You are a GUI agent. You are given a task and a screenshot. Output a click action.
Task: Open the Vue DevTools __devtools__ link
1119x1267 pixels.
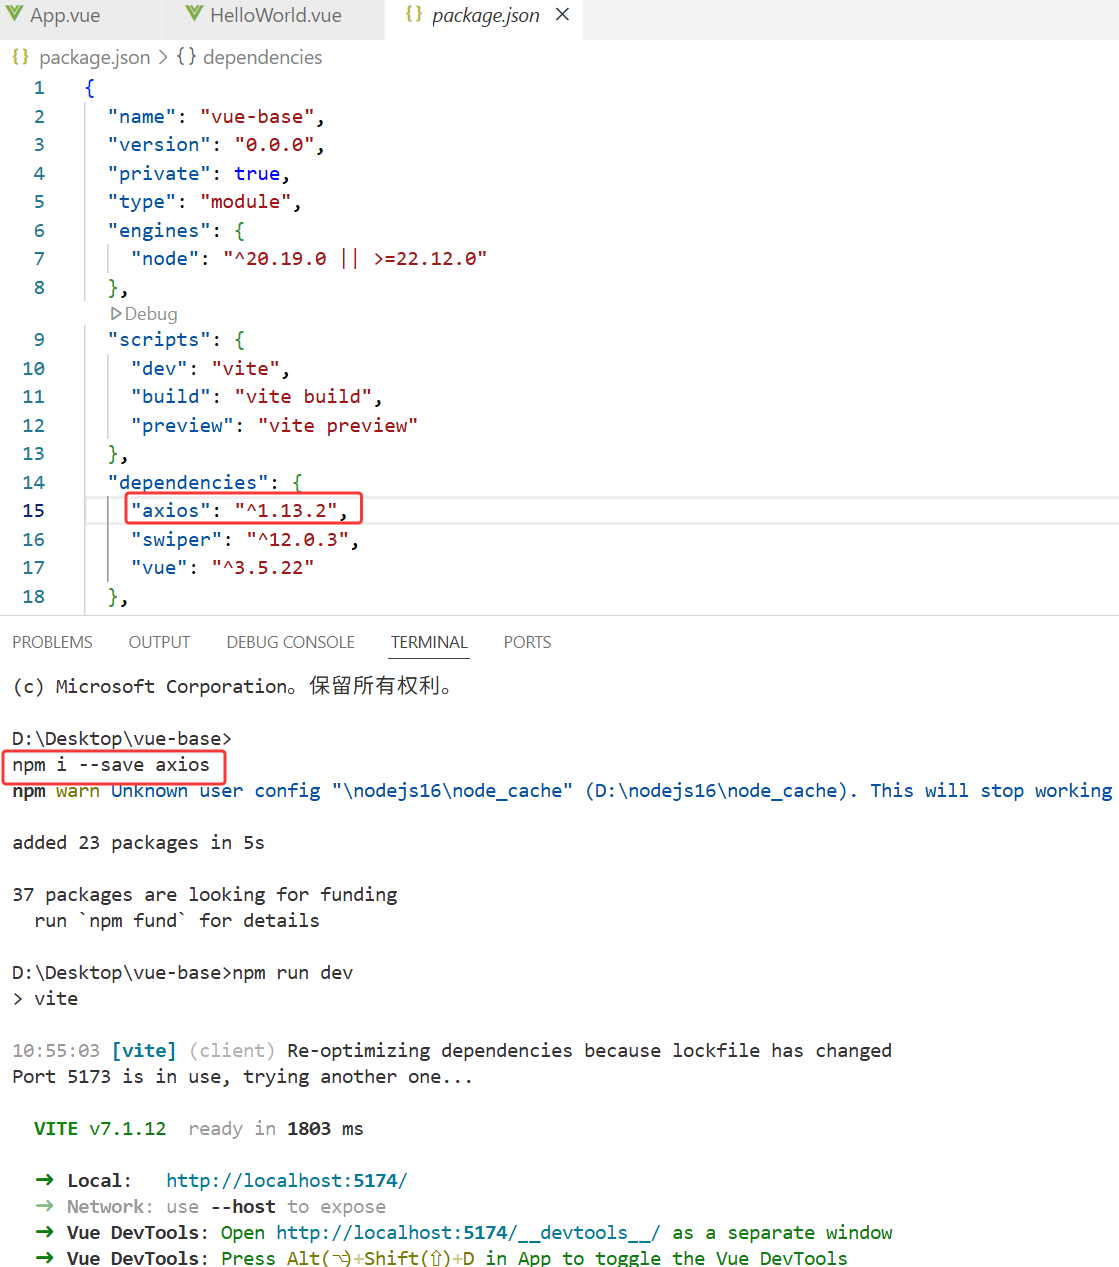tap(468, 1233)
